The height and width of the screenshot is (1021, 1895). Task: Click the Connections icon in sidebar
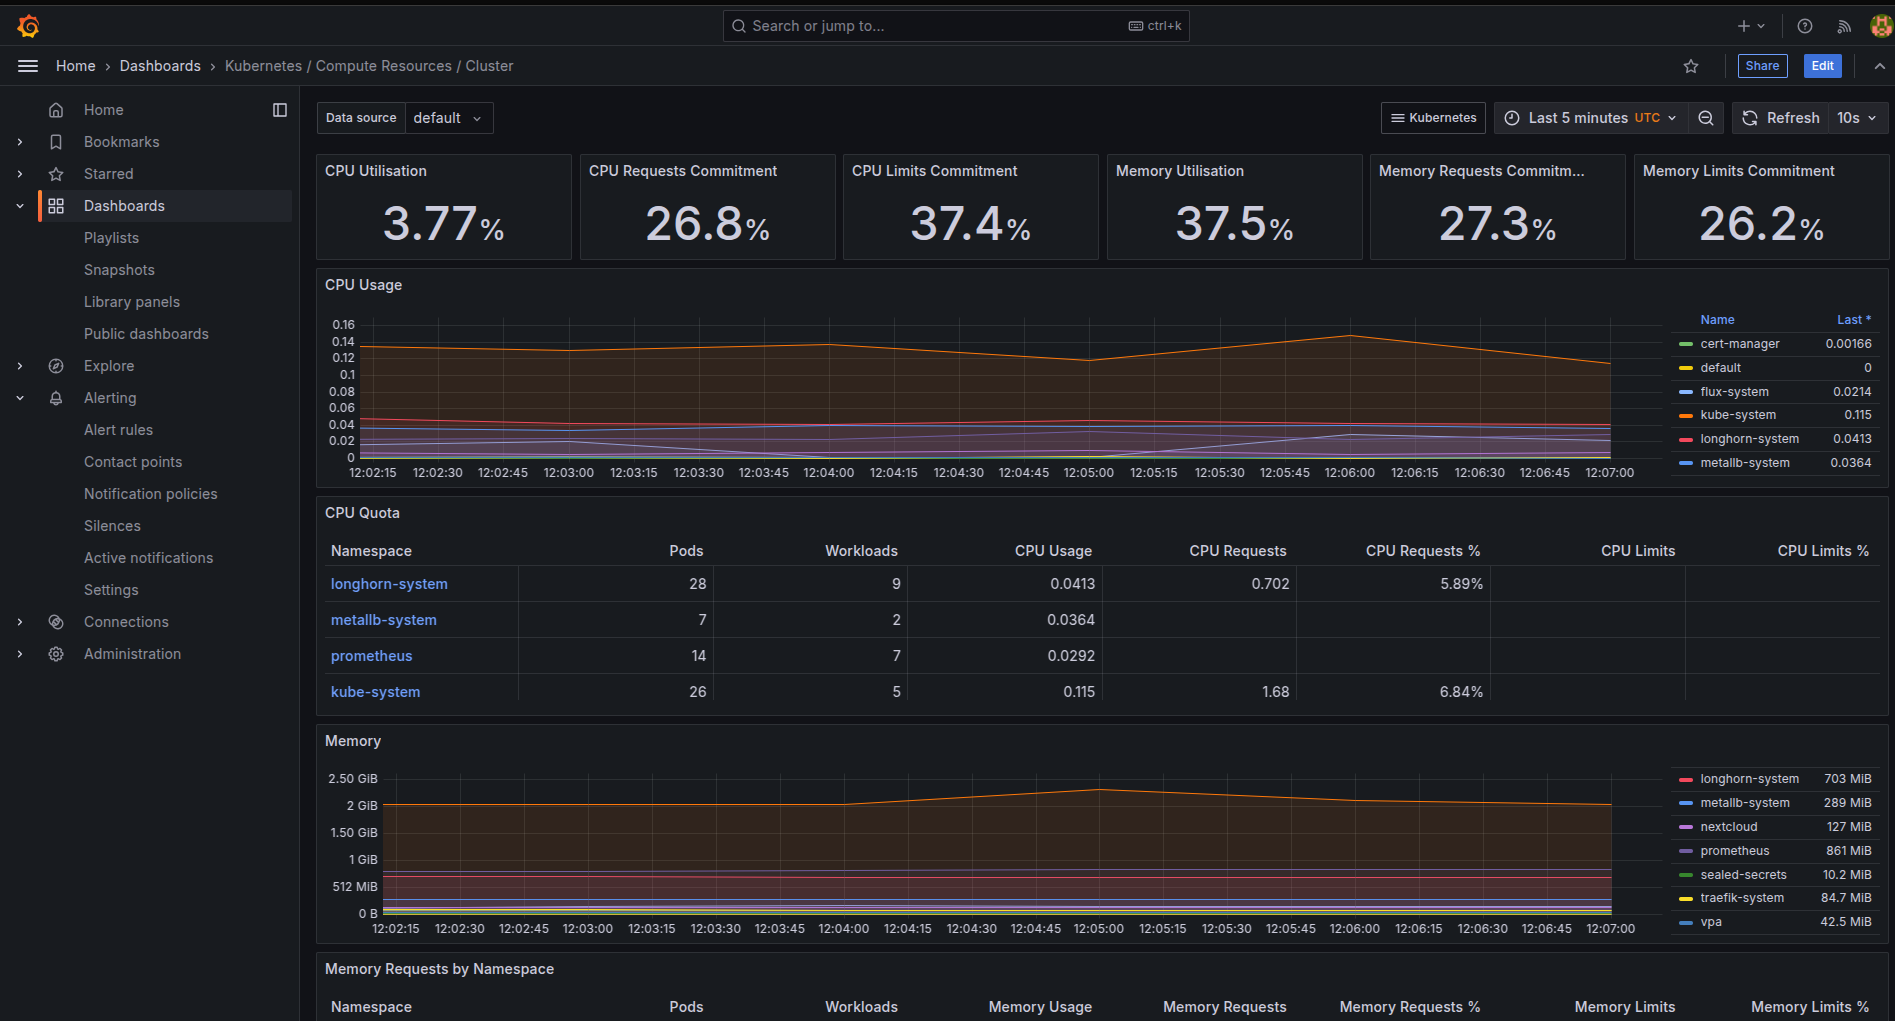[x=56, y=622]
